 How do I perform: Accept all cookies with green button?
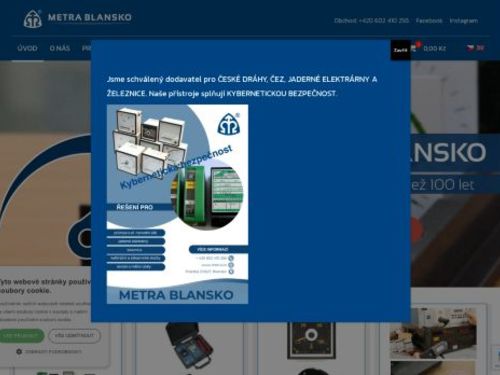22,335
